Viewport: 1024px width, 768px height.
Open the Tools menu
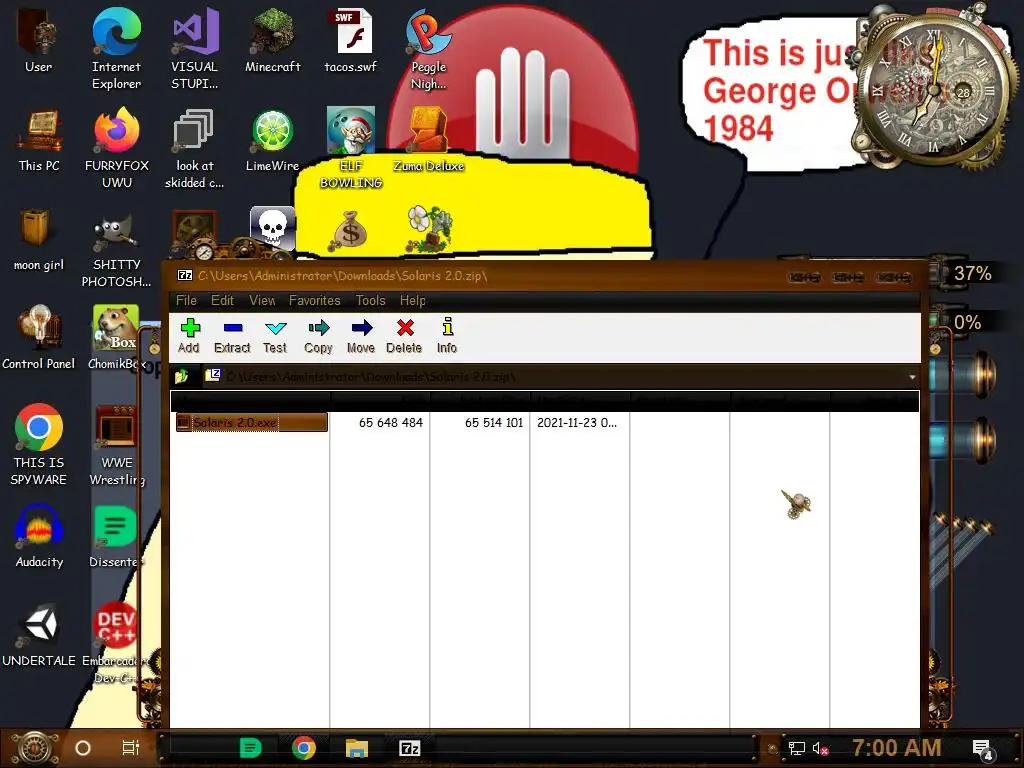370,300
